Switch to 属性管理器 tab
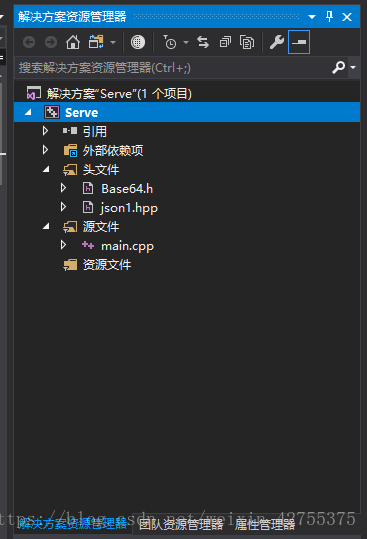 click(x=265, y=525)
